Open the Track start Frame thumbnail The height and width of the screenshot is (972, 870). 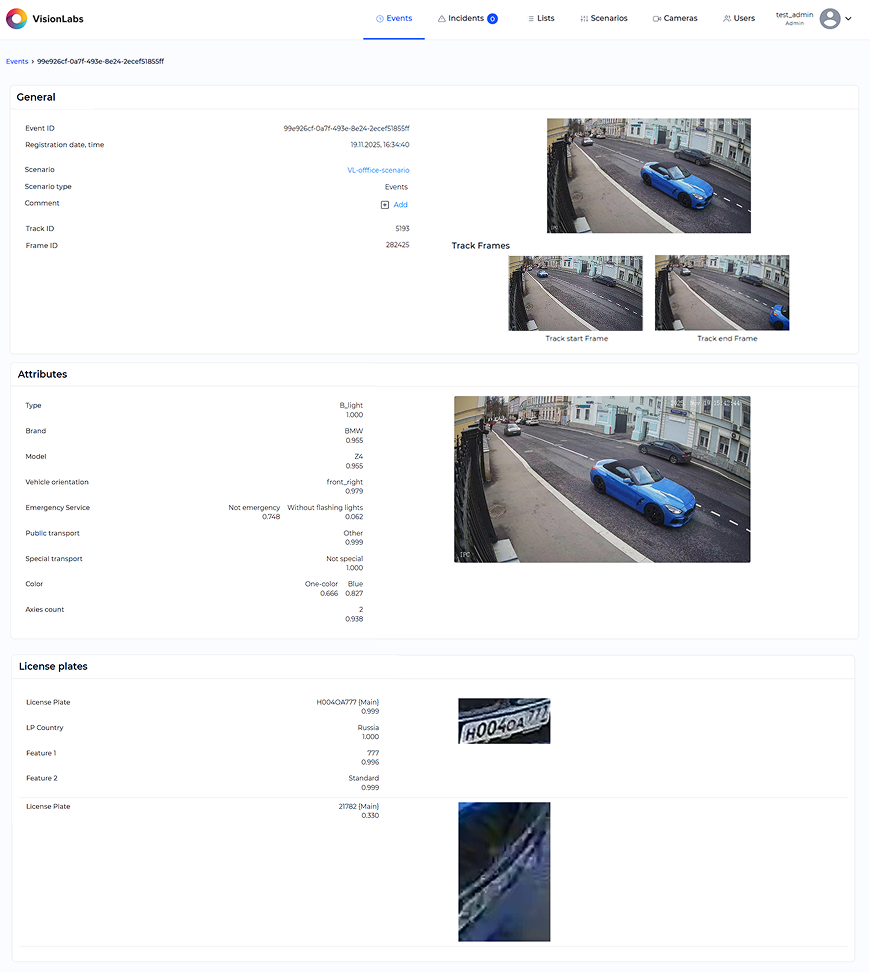click(x=575, y=293)
